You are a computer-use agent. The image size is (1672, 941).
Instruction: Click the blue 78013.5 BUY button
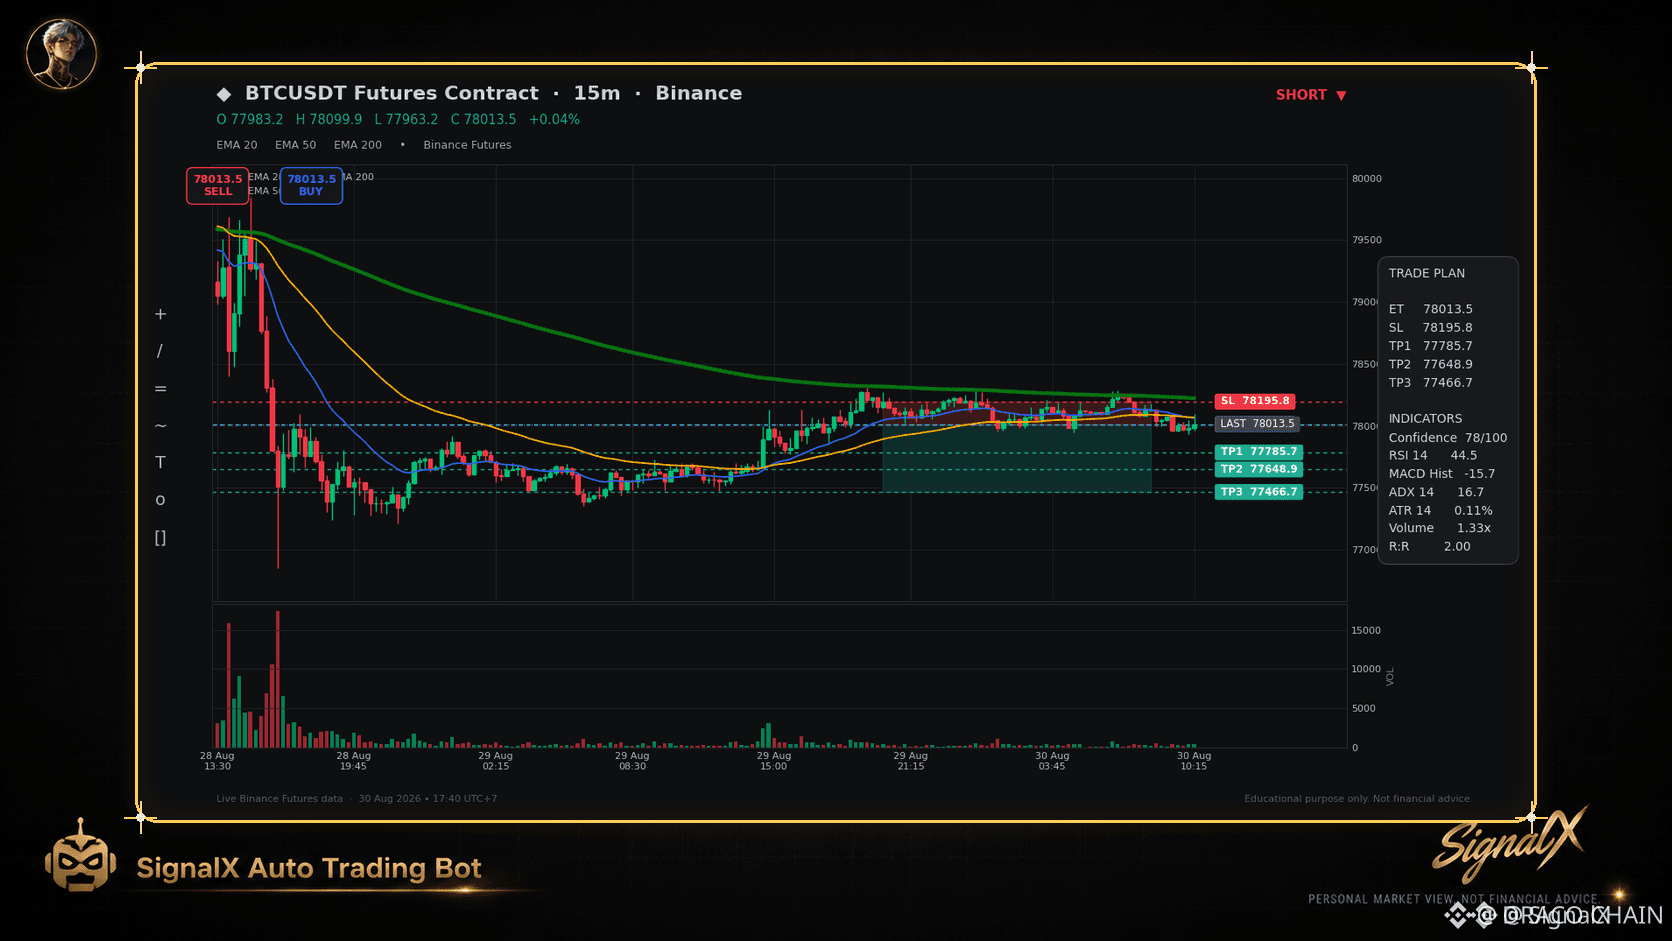pyautogui.click(x=311, y=185)
